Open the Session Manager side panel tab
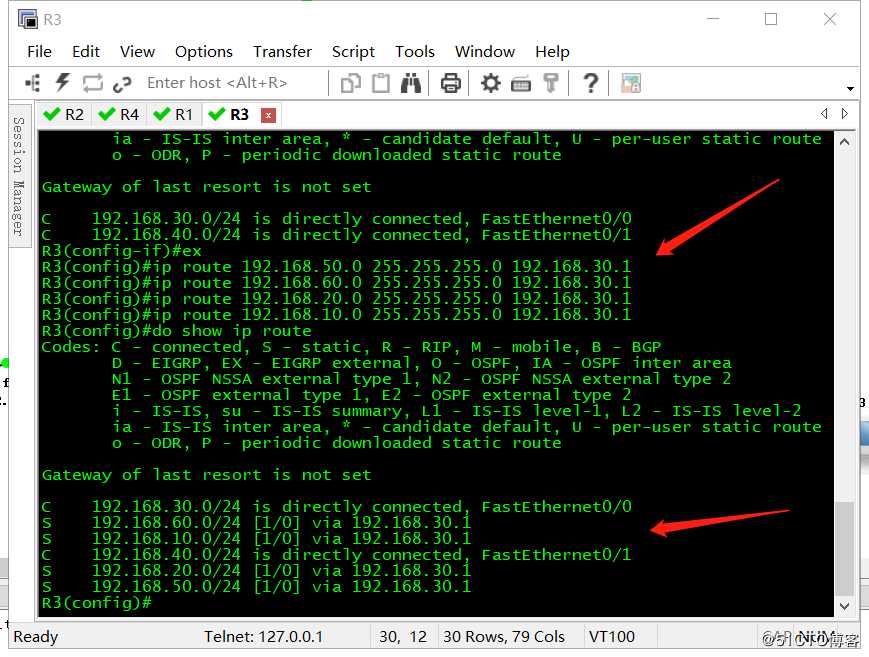869x657 pixels. (x=18, y=176)
